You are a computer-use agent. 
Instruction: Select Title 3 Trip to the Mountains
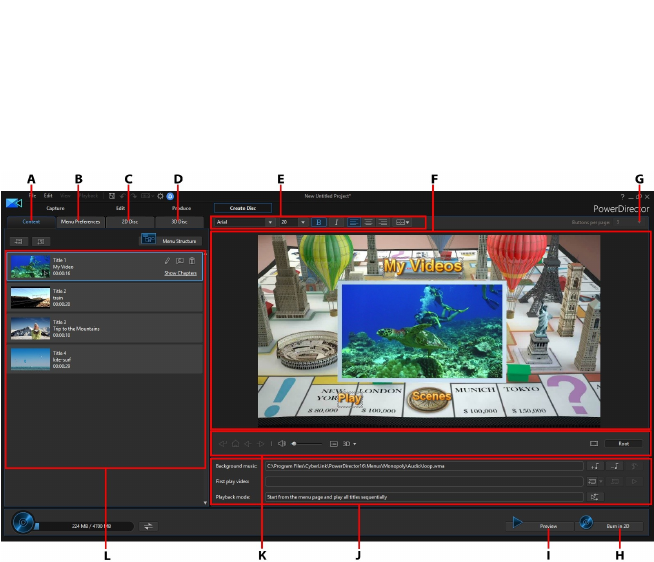point(105,328)
